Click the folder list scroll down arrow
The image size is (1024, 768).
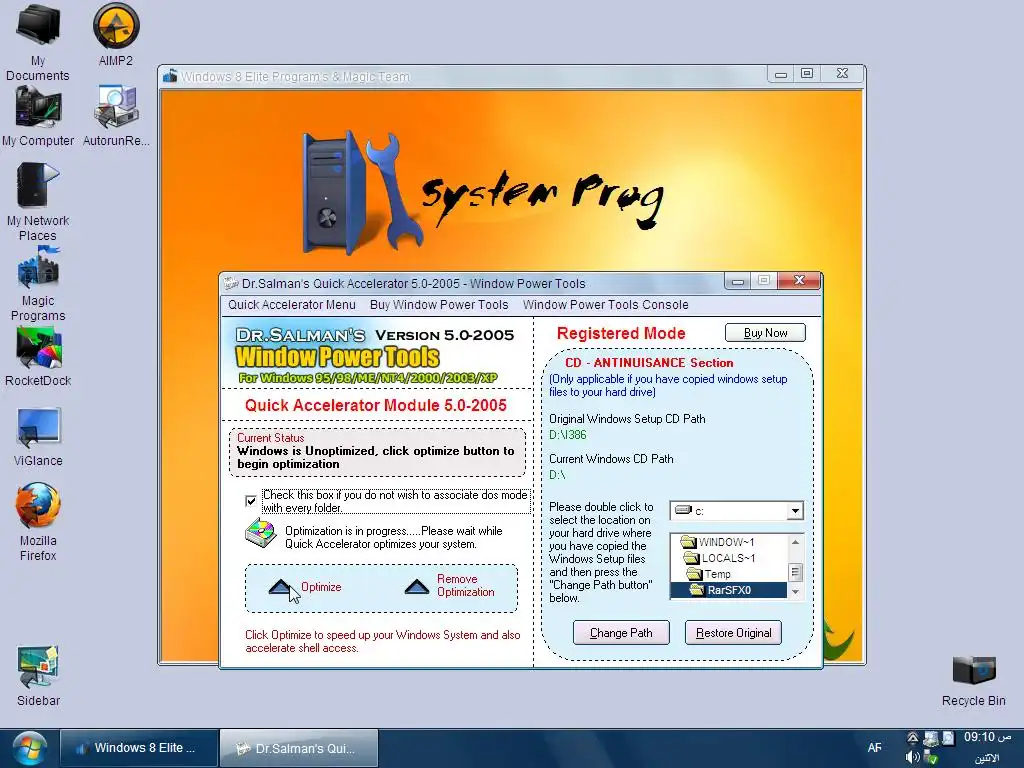click(795, 592)
